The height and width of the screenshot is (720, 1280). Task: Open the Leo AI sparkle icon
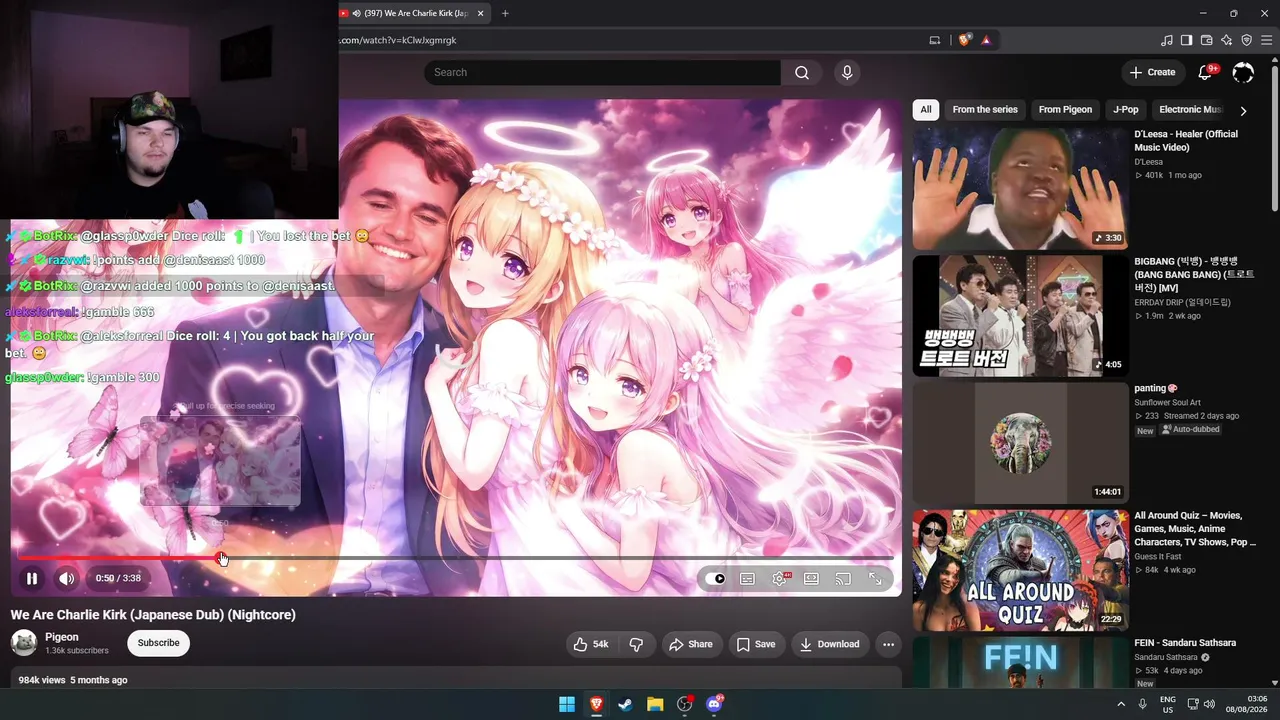[x=1227, y=40]
